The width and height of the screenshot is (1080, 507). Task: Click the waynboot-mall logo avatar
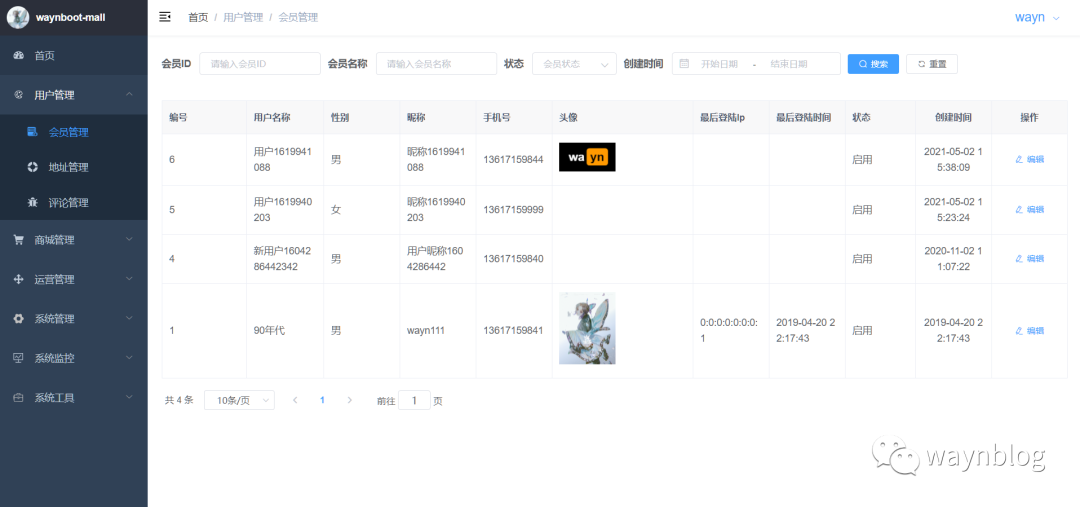(x=18, y=18)
